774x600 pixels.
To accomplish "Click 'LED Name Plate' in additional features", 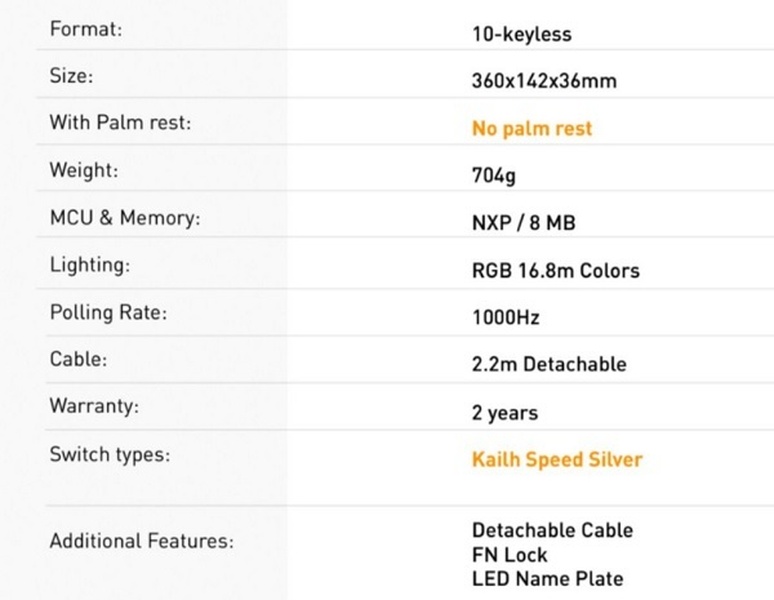I will tap(547, 578).
